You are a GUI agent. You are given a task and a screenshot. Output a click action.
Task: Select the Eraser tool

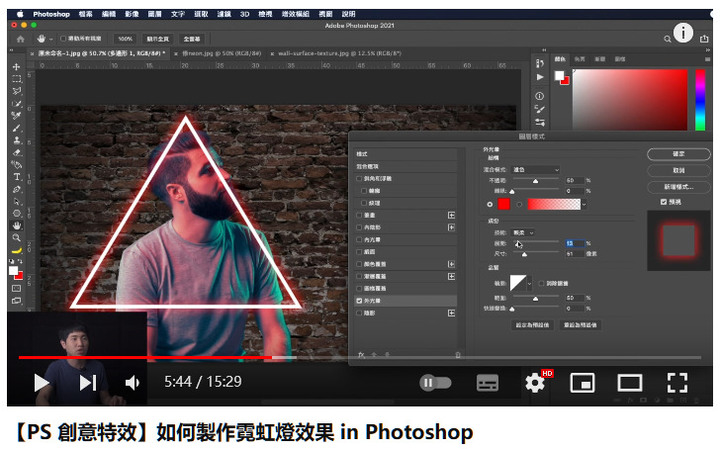pos(17,152)
